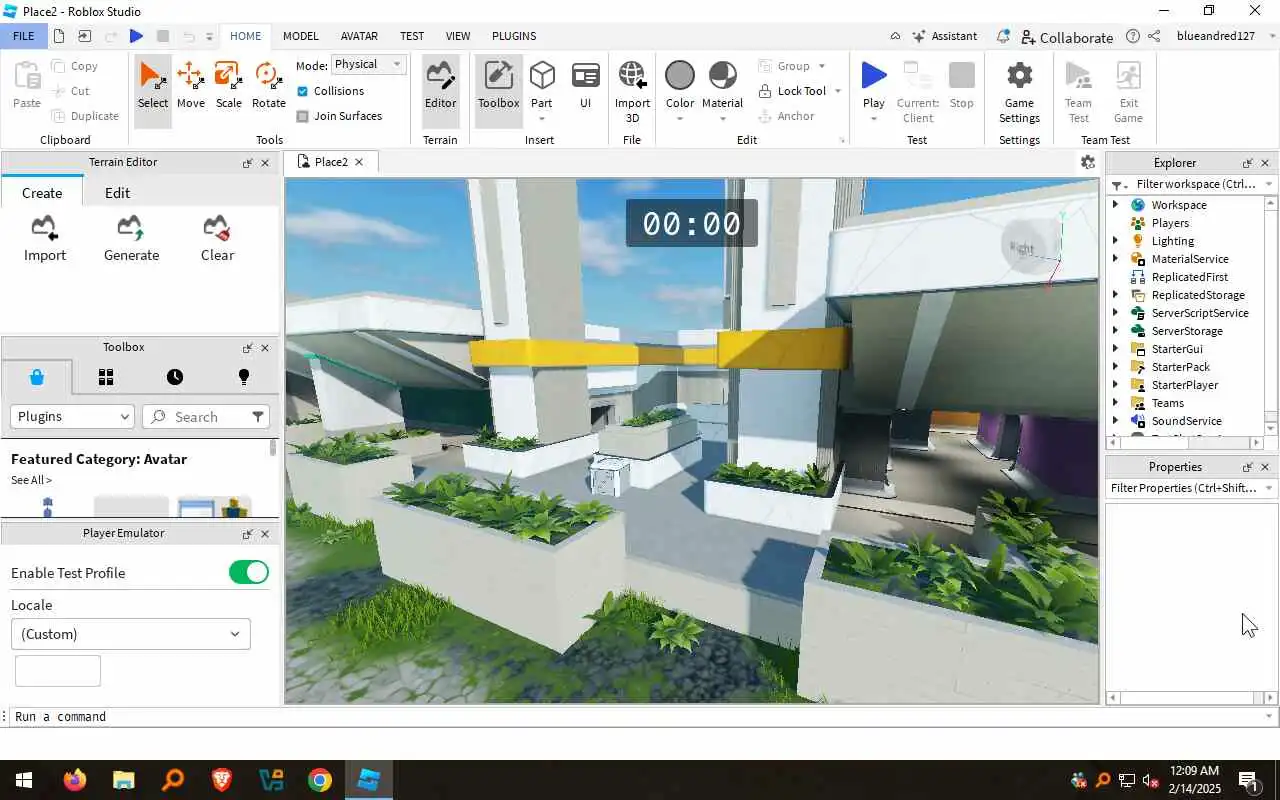Click the Material sphere icon

(x=722, y=76)
